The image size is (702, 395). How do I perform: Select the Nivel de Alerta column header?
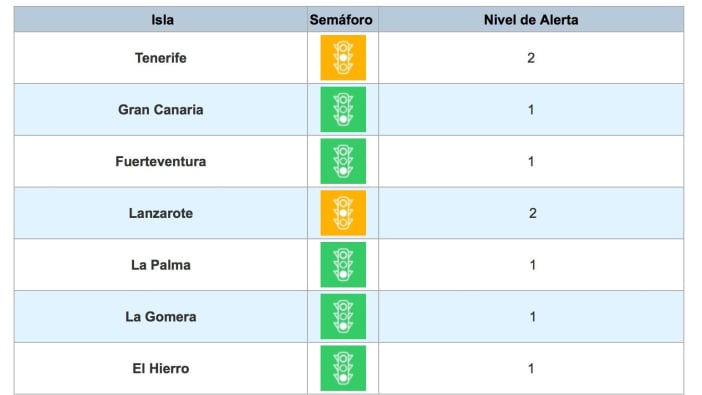point(531,20)
